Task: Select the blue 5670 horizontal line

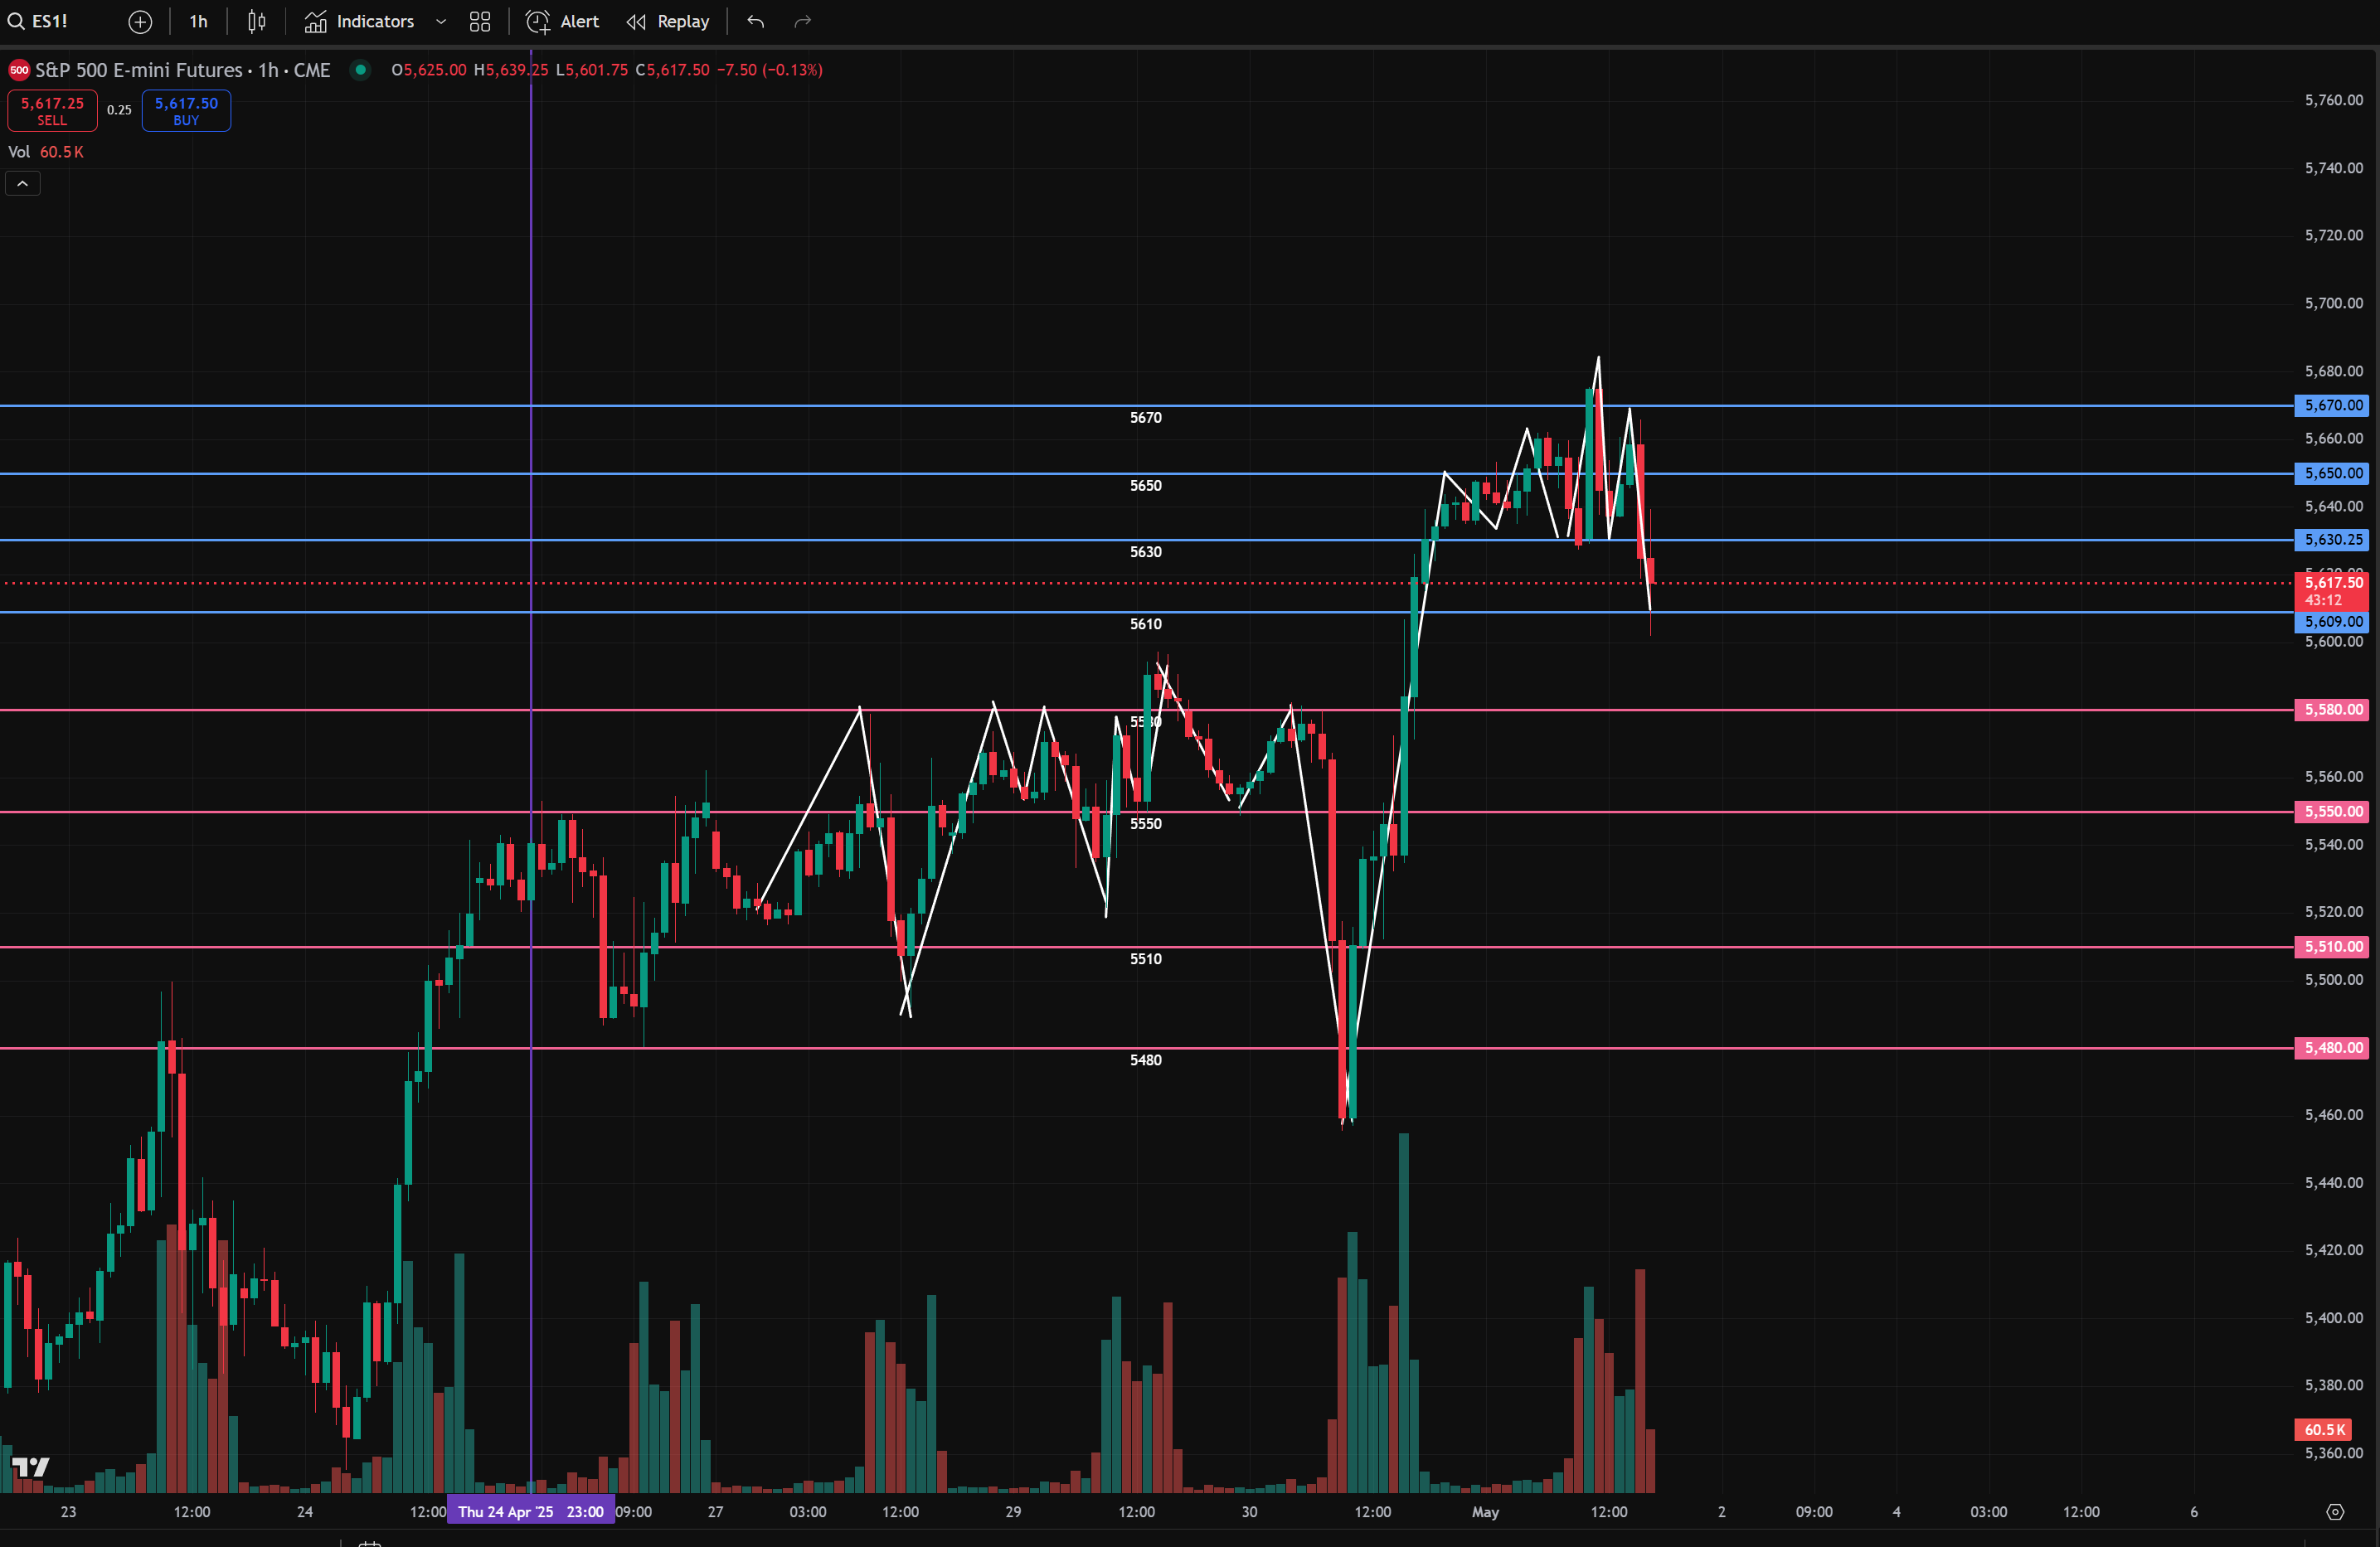Action: (x=800, y=405)
